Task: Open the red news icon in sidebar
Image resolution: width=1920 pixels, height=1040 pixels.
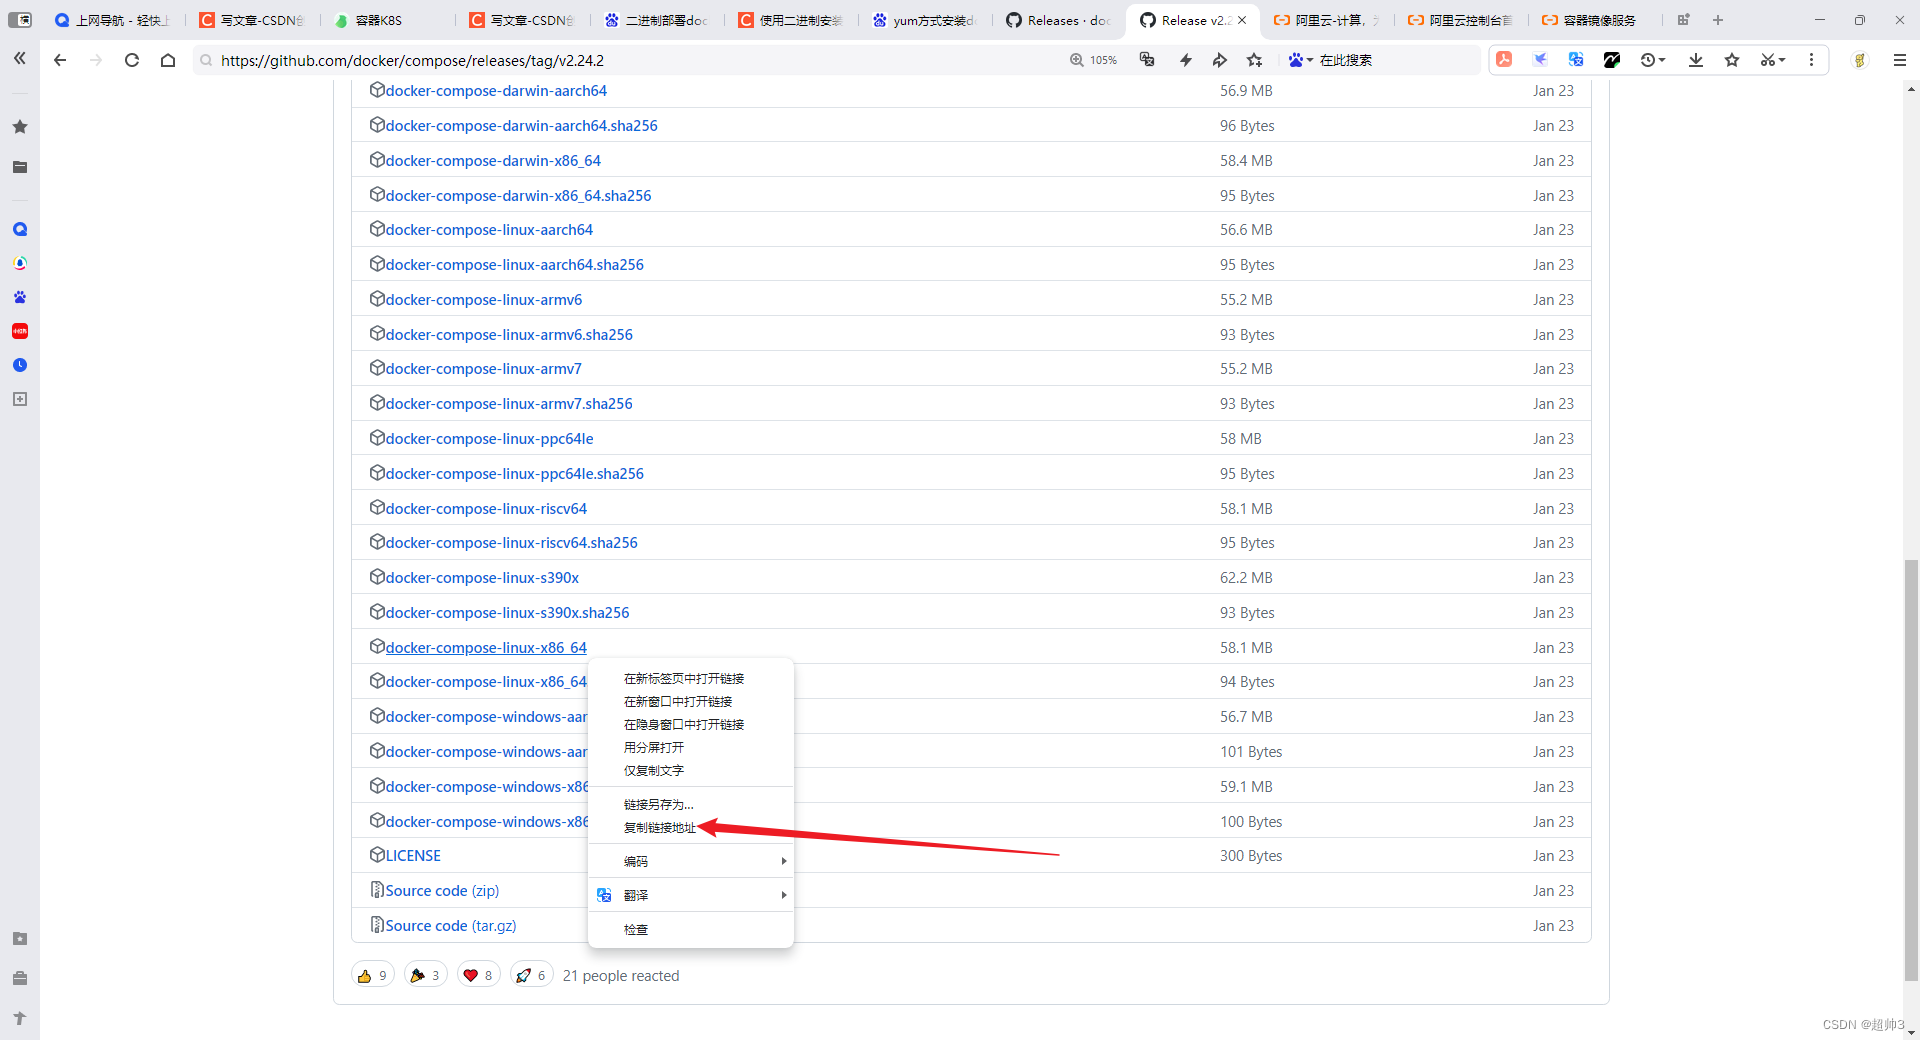Action: click(x=20, y=331)
